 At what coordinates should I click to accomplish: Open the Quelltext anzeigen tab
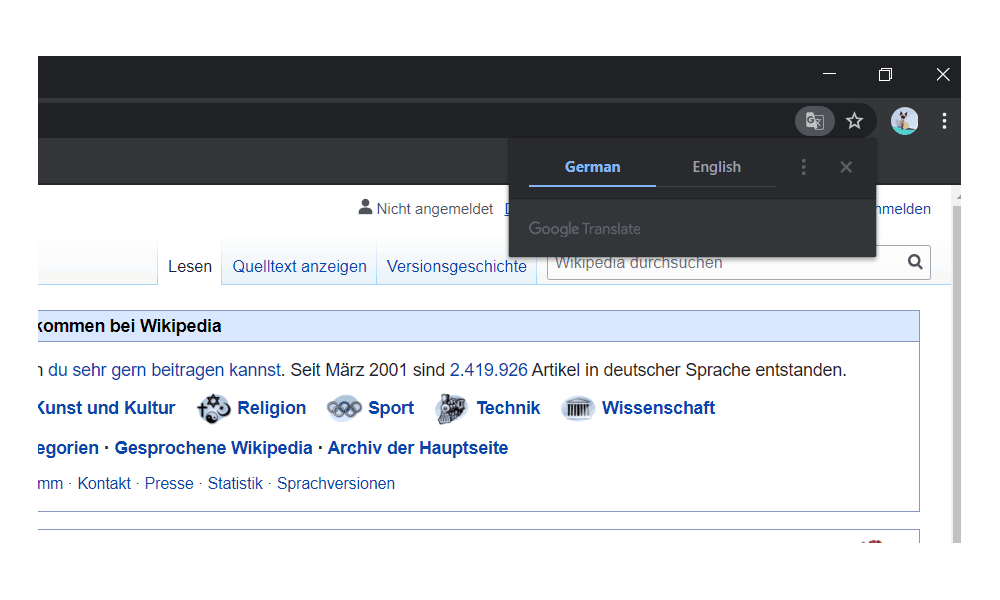299,266
